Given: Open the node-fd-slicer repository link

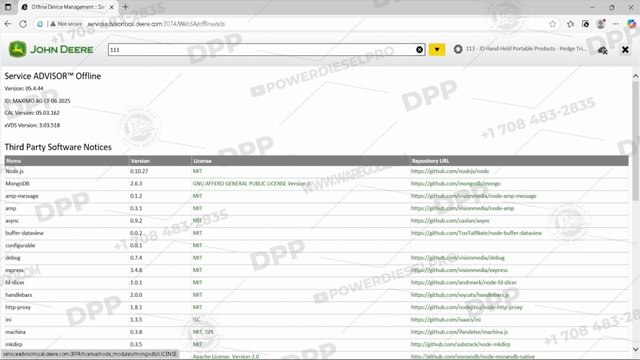Looking at the screenshot, I should [464, 282].
